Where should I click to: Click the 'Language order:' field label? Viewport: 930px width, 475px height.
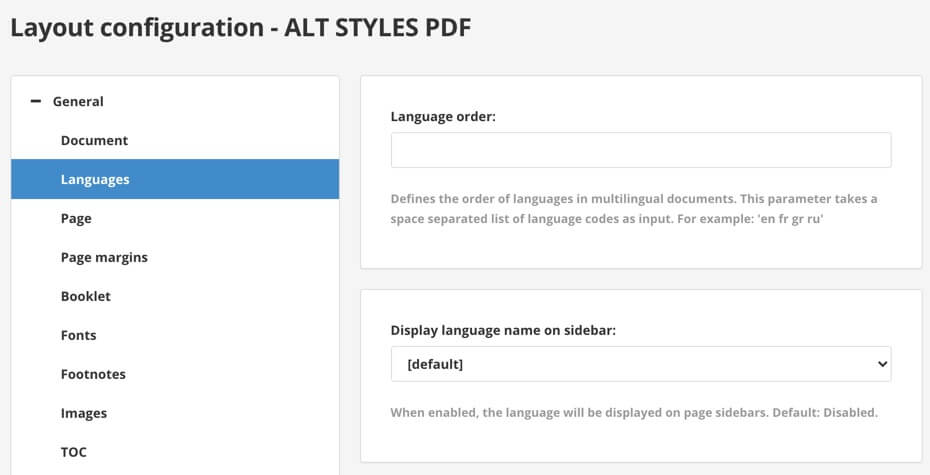pyautogui.click(x=443, y=116)
